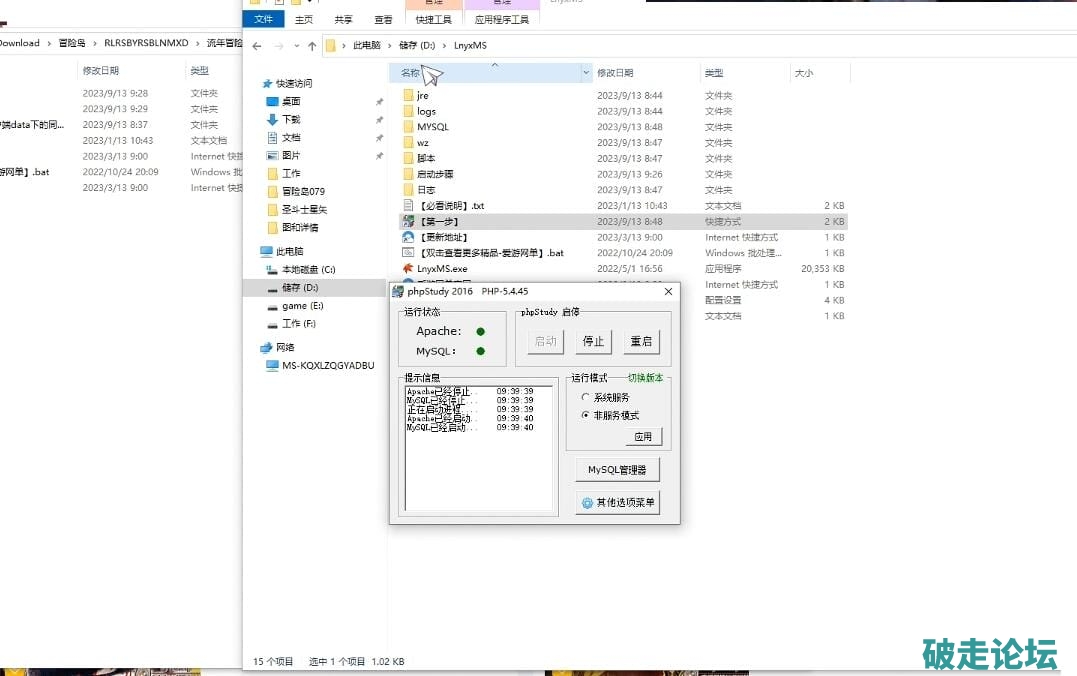The width and height of the screenshot is (1077, 676).
Task: Click the Back navigation arrow
Action: tap(258, 46)
